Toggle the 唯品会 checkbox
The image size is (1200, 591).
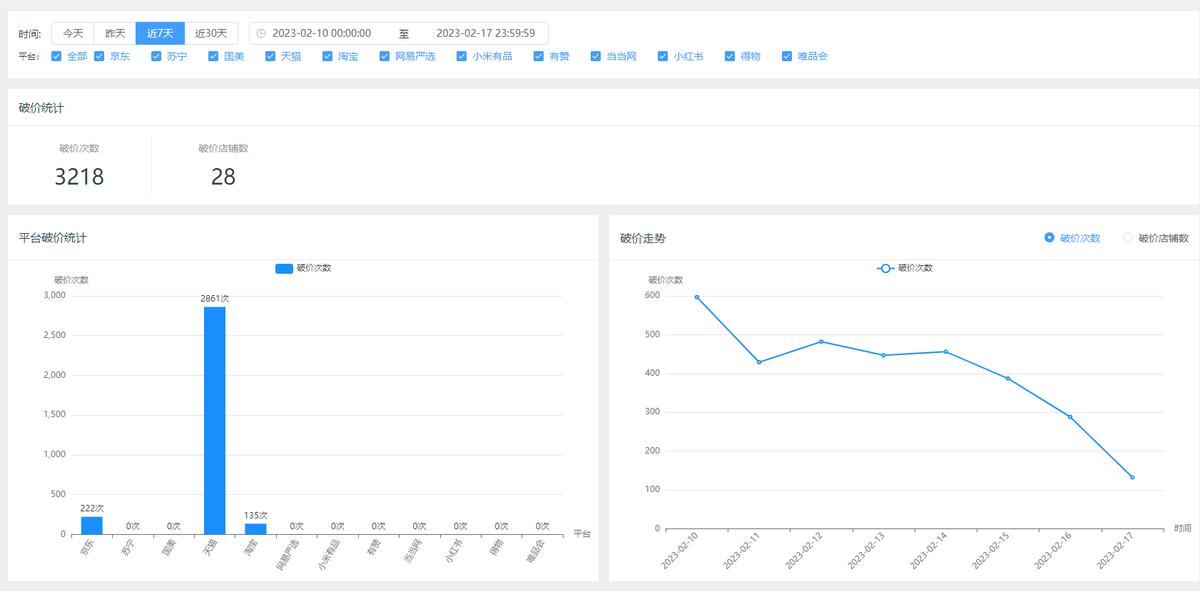787,56
